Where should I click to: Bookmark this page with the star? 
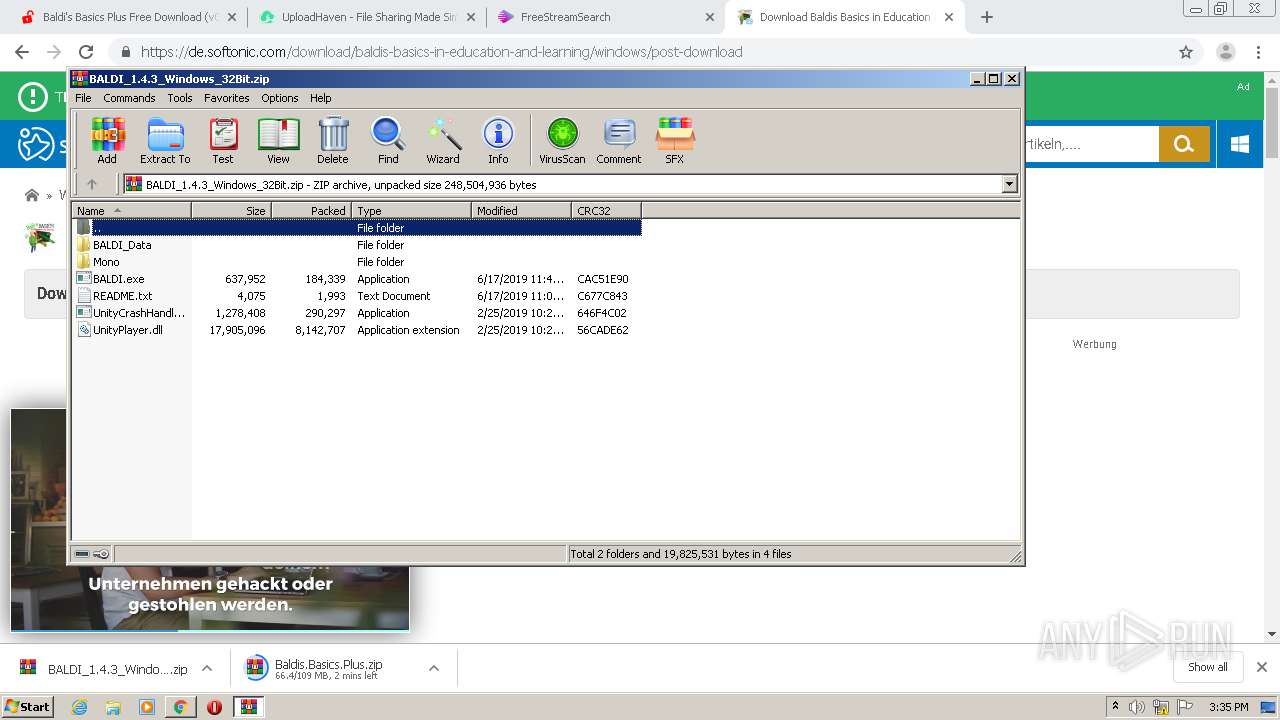(1186, 52)
